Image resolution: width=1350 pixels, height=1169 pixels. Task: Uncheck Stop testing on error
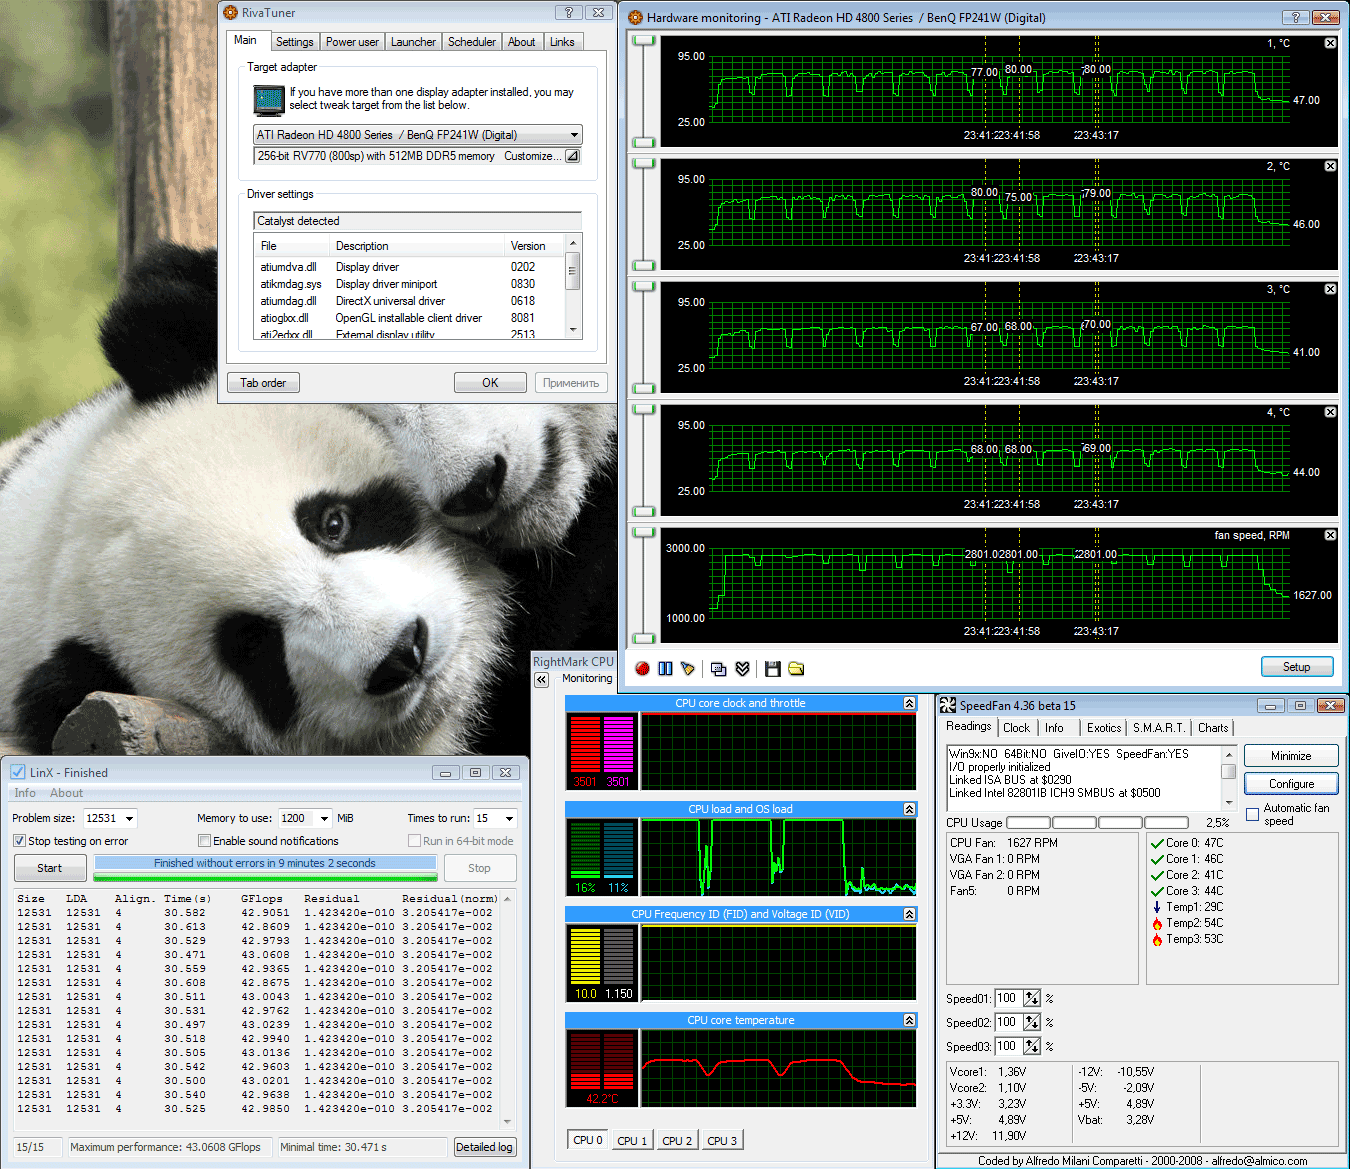pos(19,841)
